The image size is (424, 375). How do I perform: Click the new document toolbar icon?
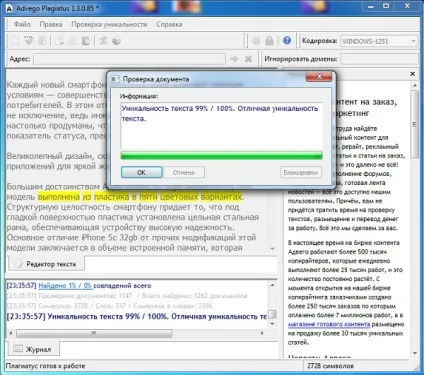coord(15,41)
